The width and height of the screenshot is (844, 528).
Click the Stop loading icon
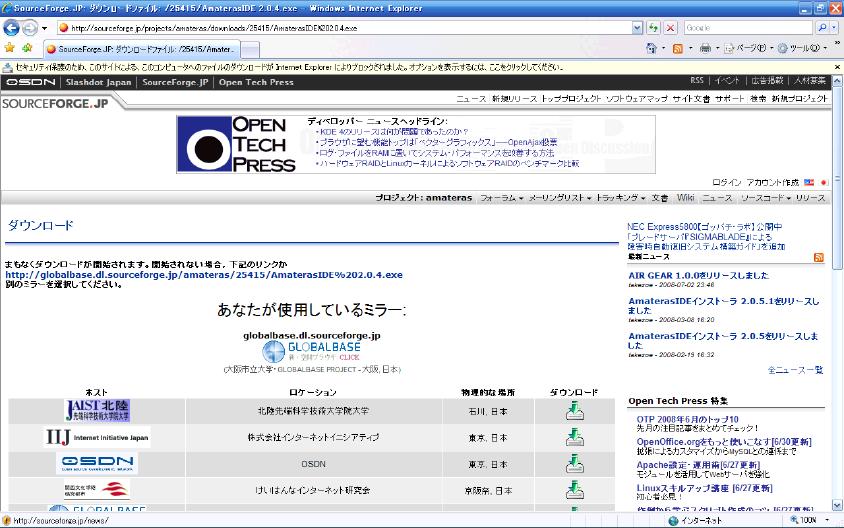pyautogui.click(x=670, y=28)
